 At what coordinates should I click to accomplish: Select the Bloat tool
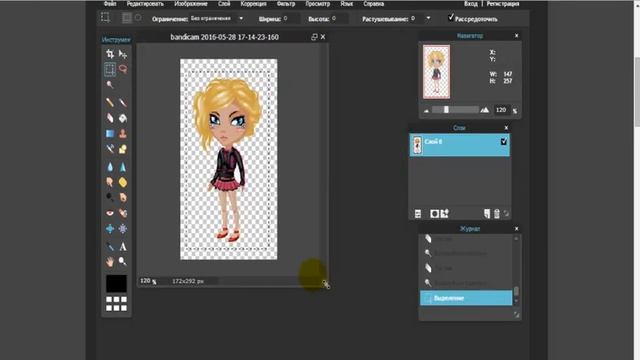110,229
